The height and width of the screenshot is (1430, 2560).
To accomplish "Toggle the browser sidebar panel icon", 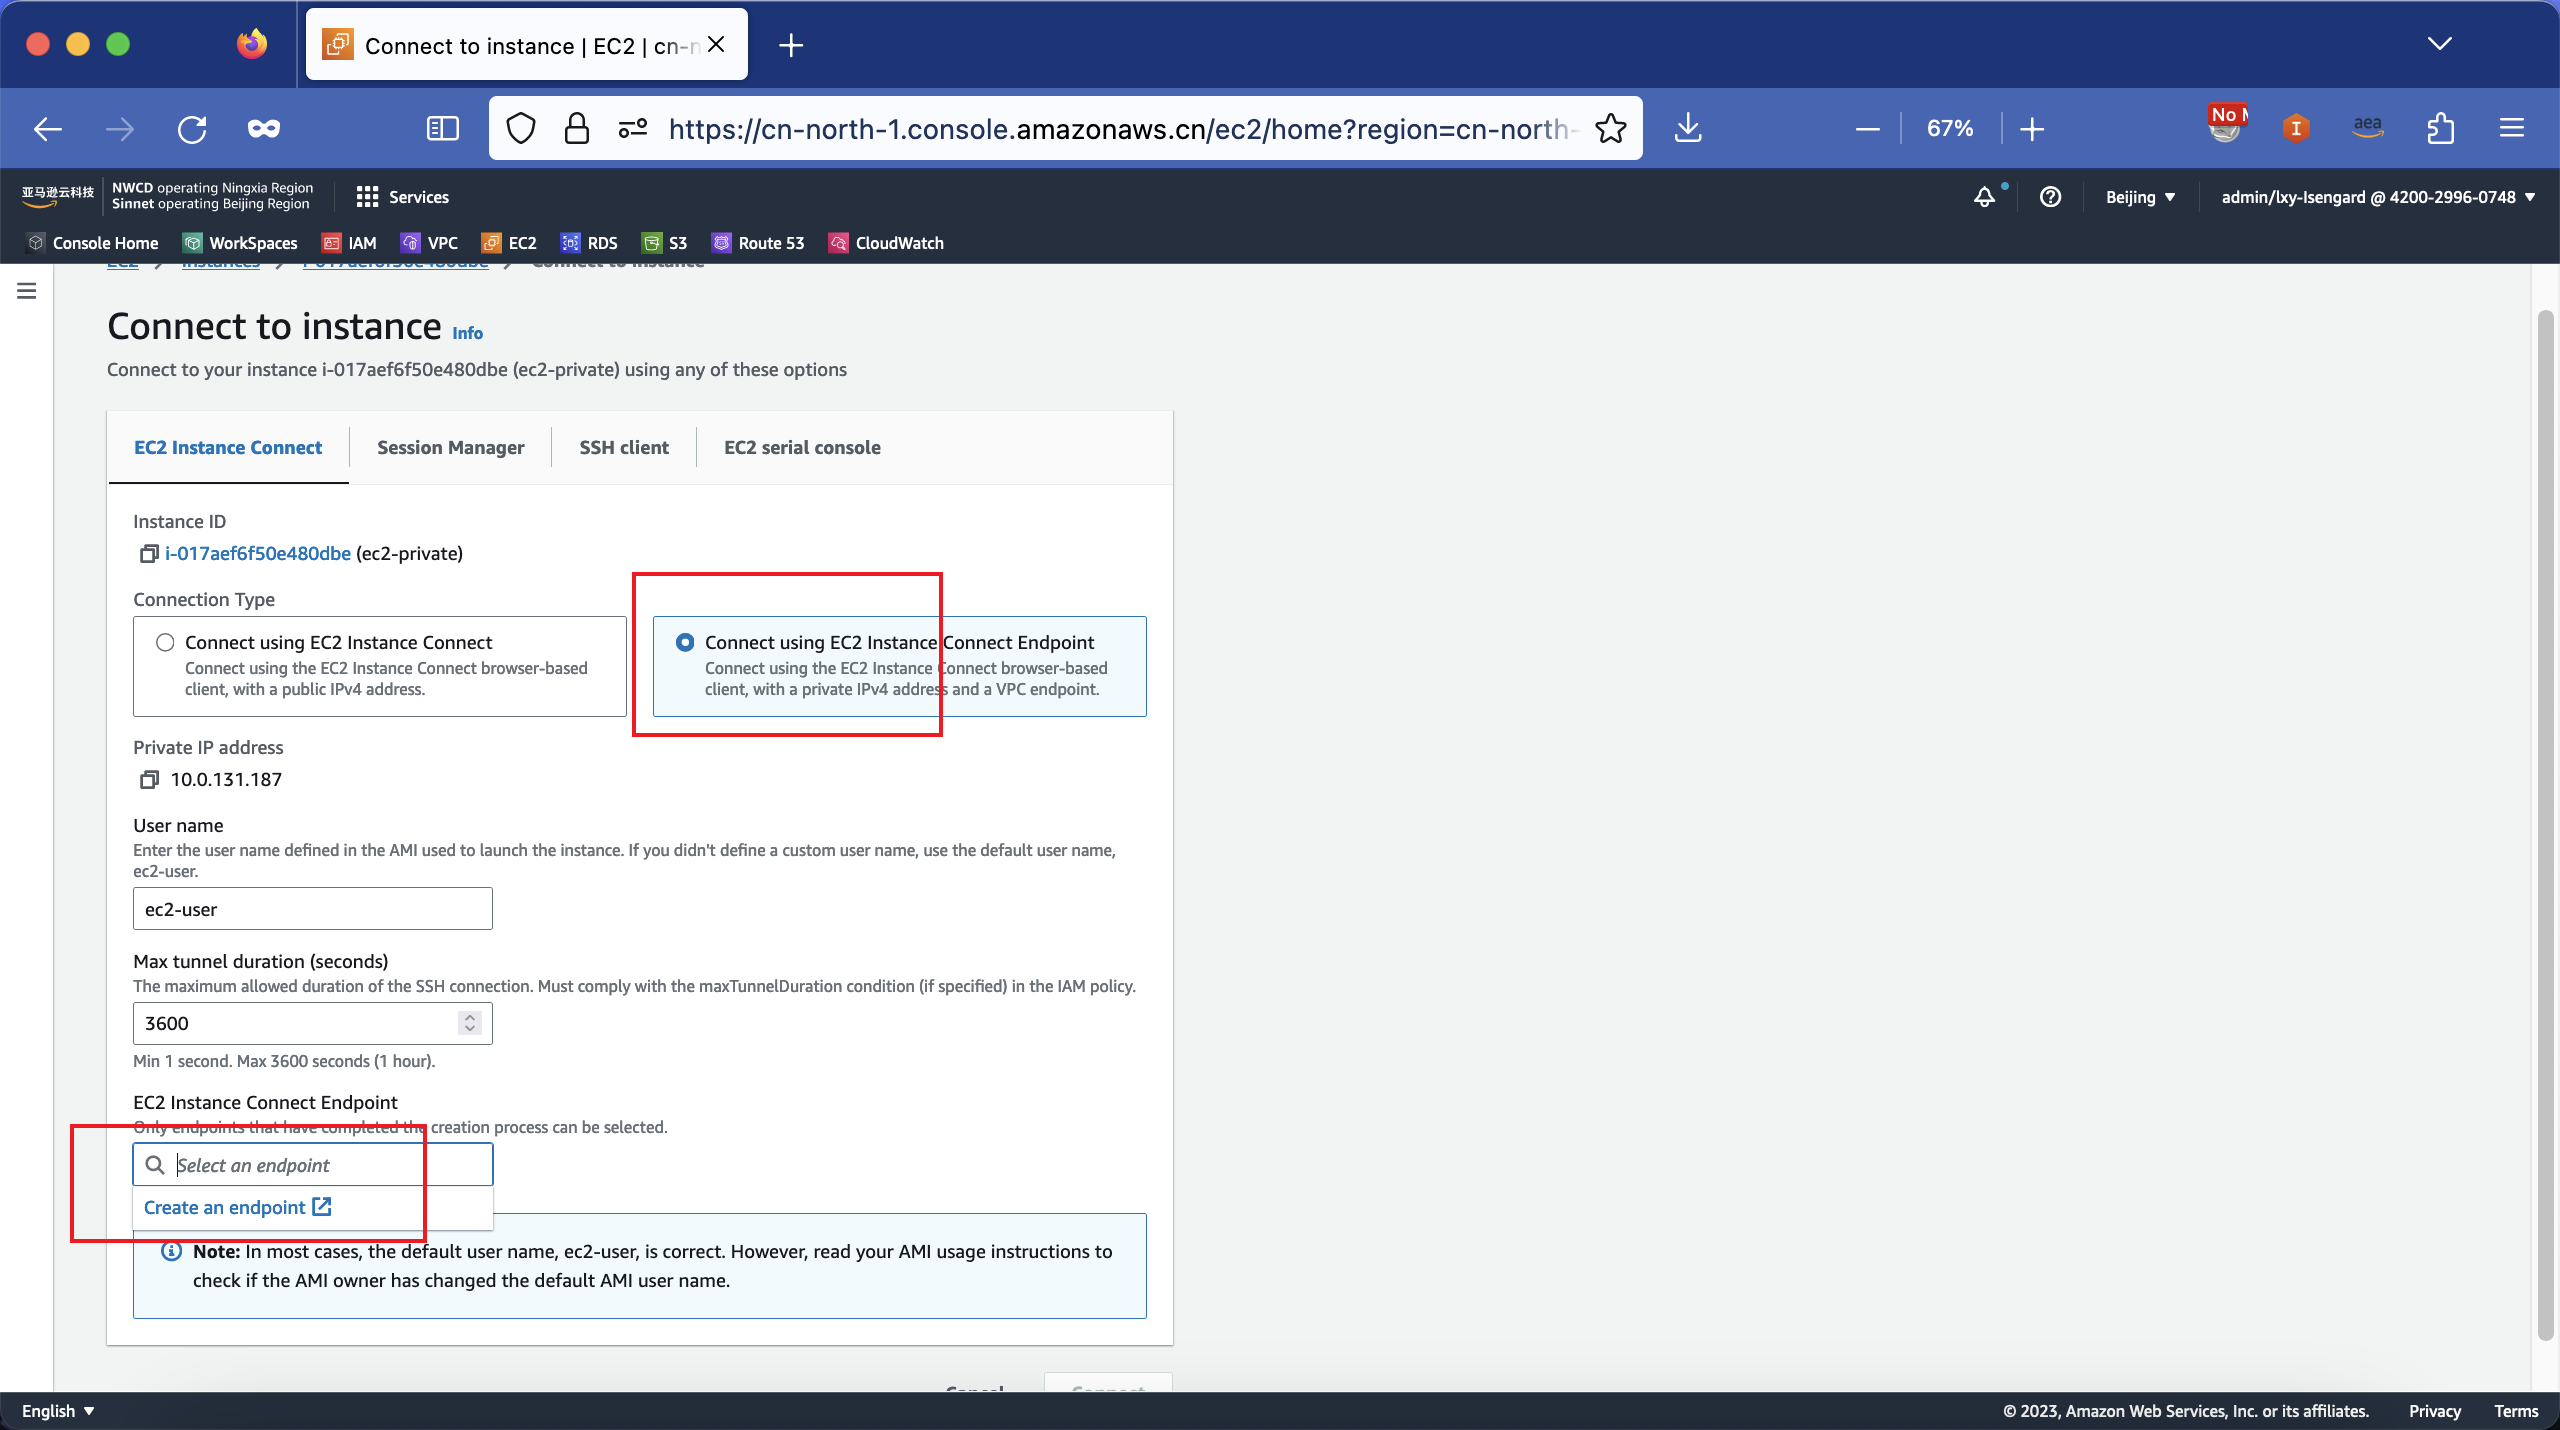I will (442, 129).
